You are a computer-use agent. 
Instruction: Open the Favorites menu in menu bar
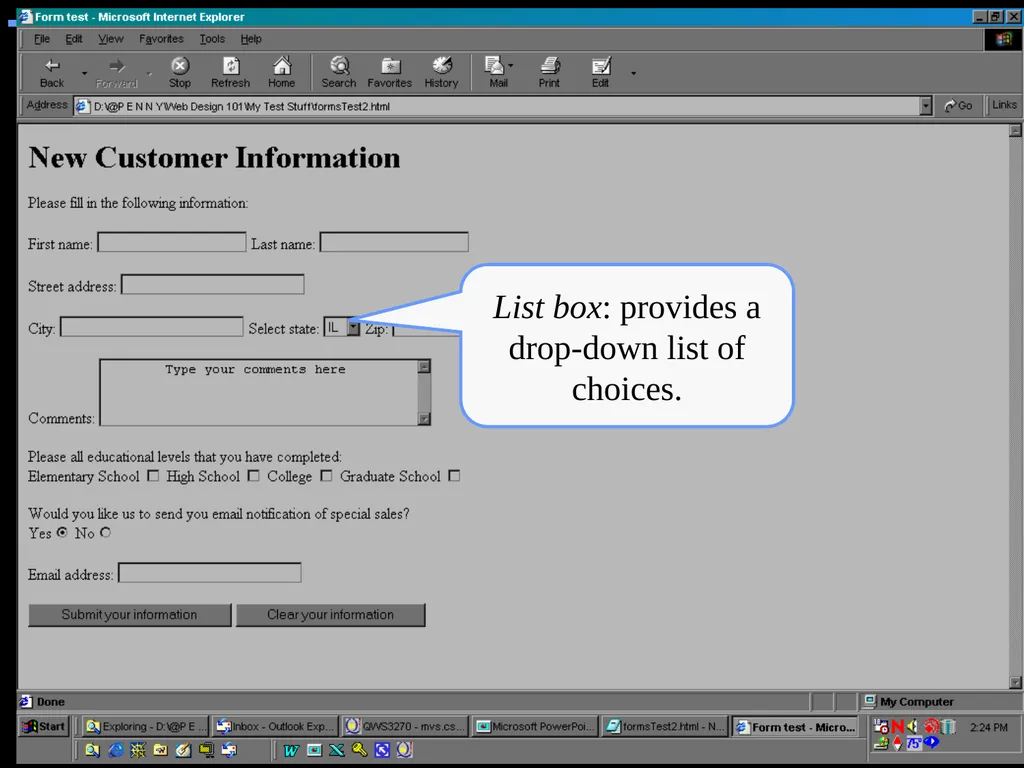(x=161, y=39)
